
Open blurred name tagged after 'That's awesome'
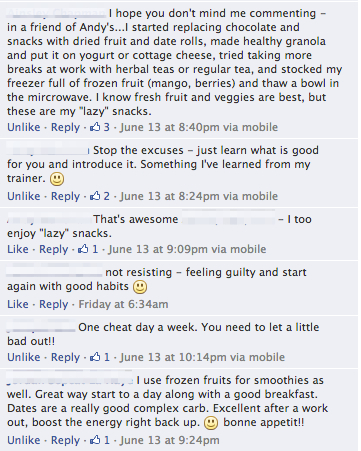point(228,219)
